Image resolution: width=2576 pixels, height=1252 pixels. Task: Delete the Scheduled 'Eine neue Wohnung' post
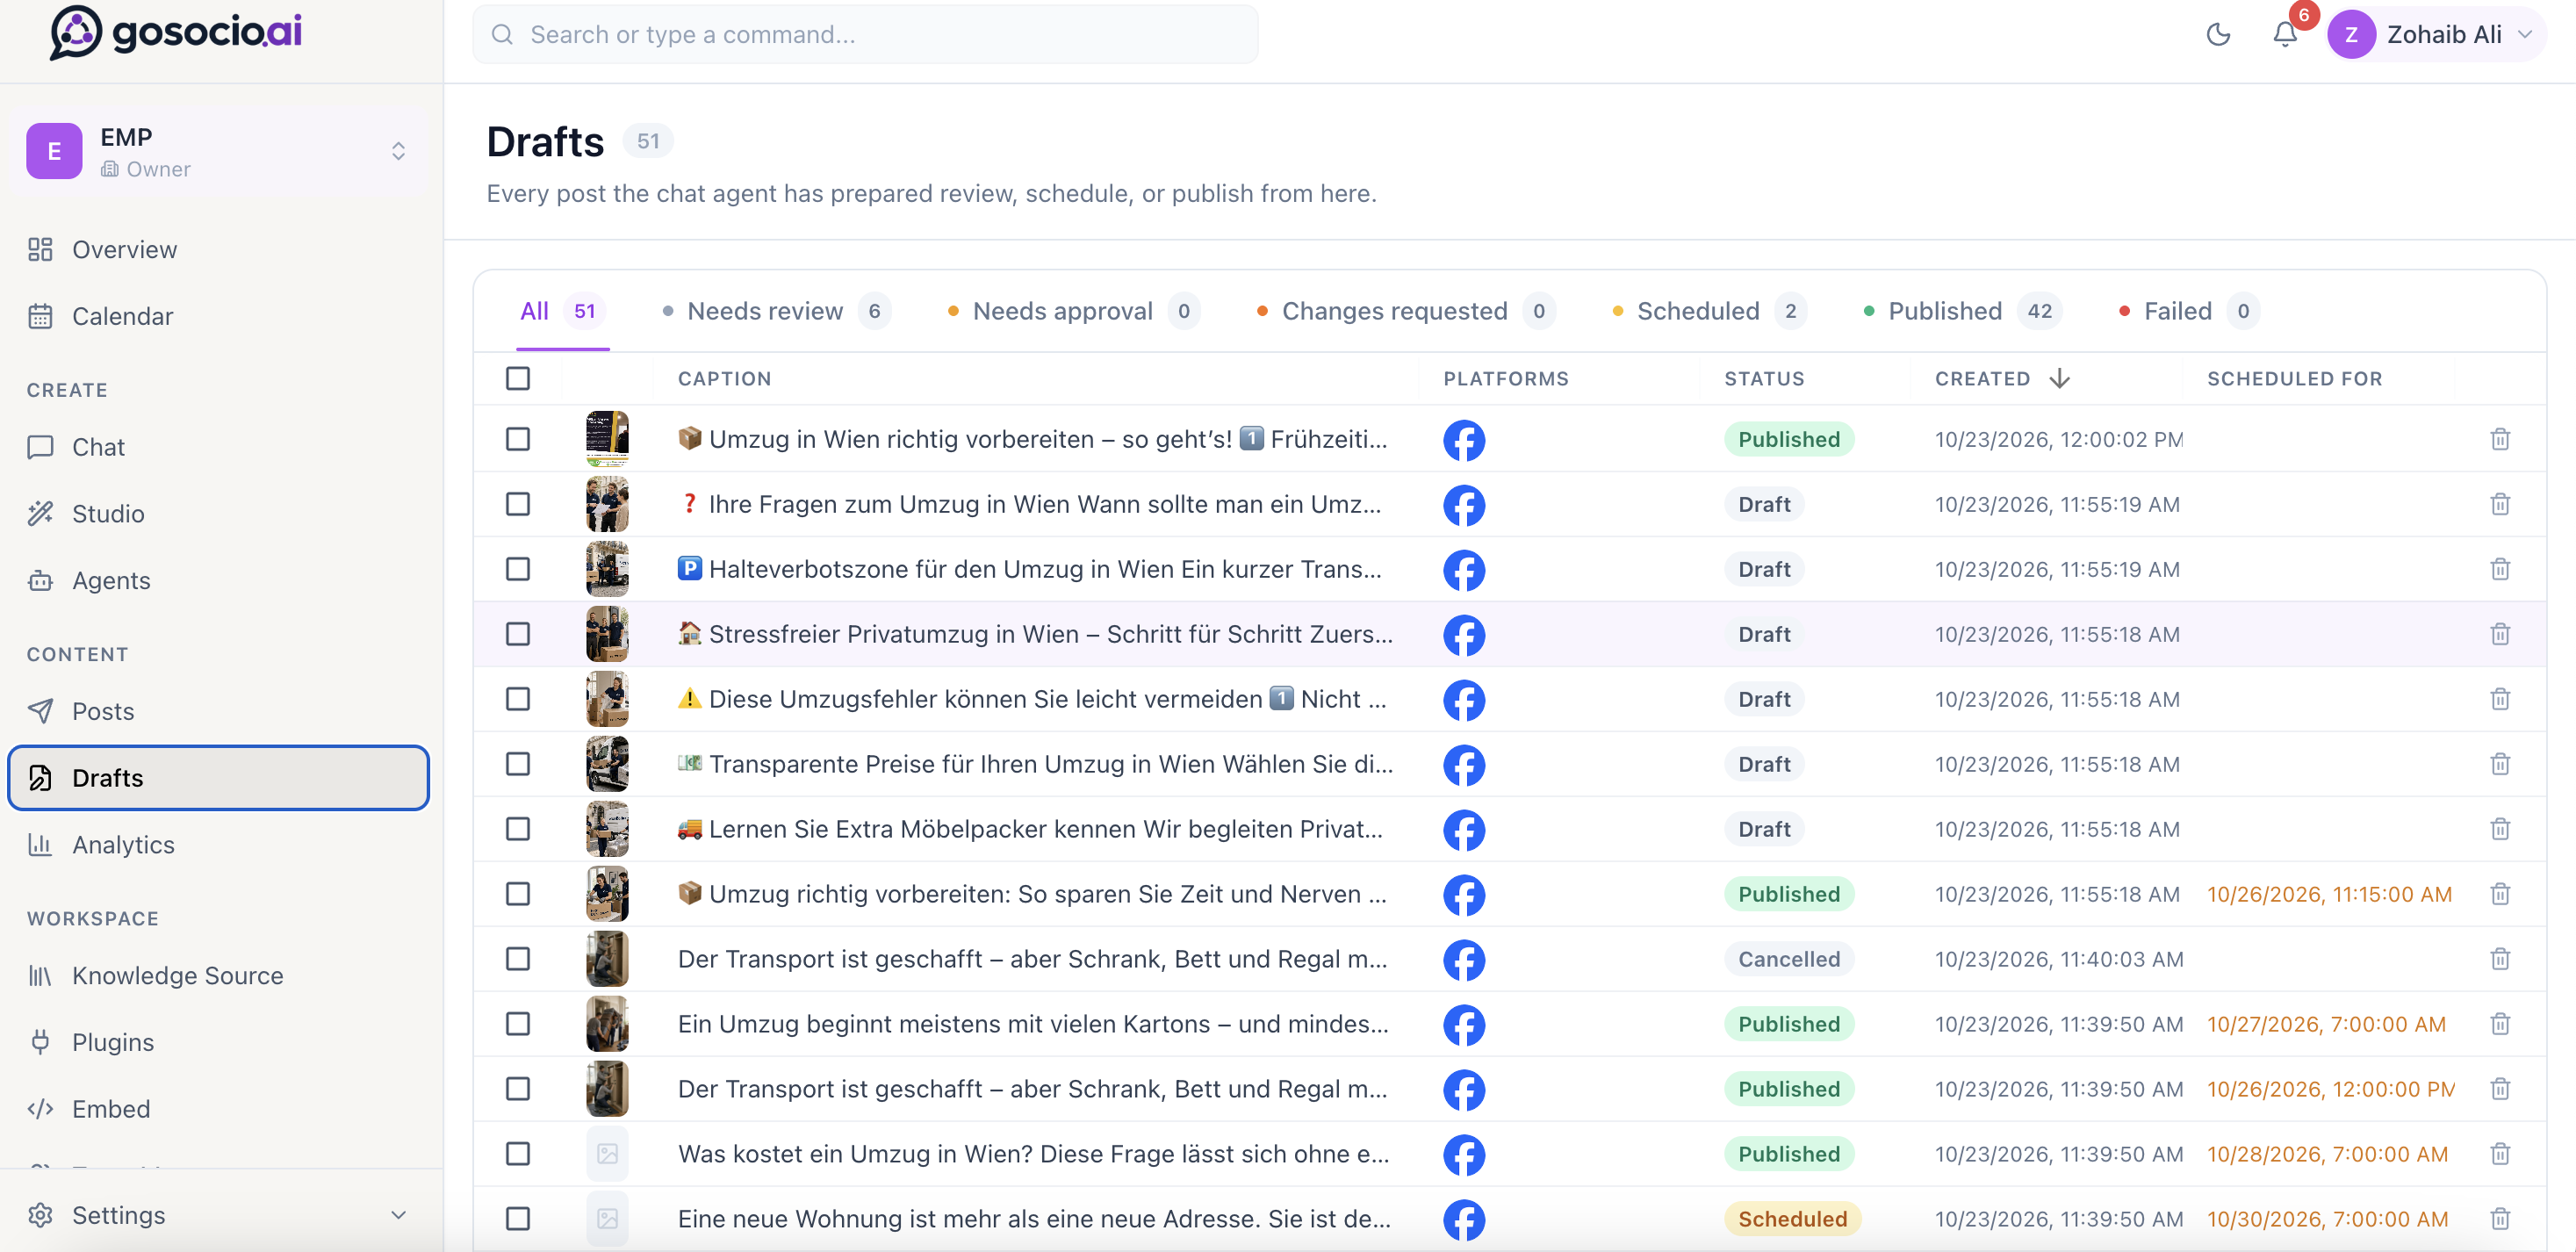coord(2500,1219)
